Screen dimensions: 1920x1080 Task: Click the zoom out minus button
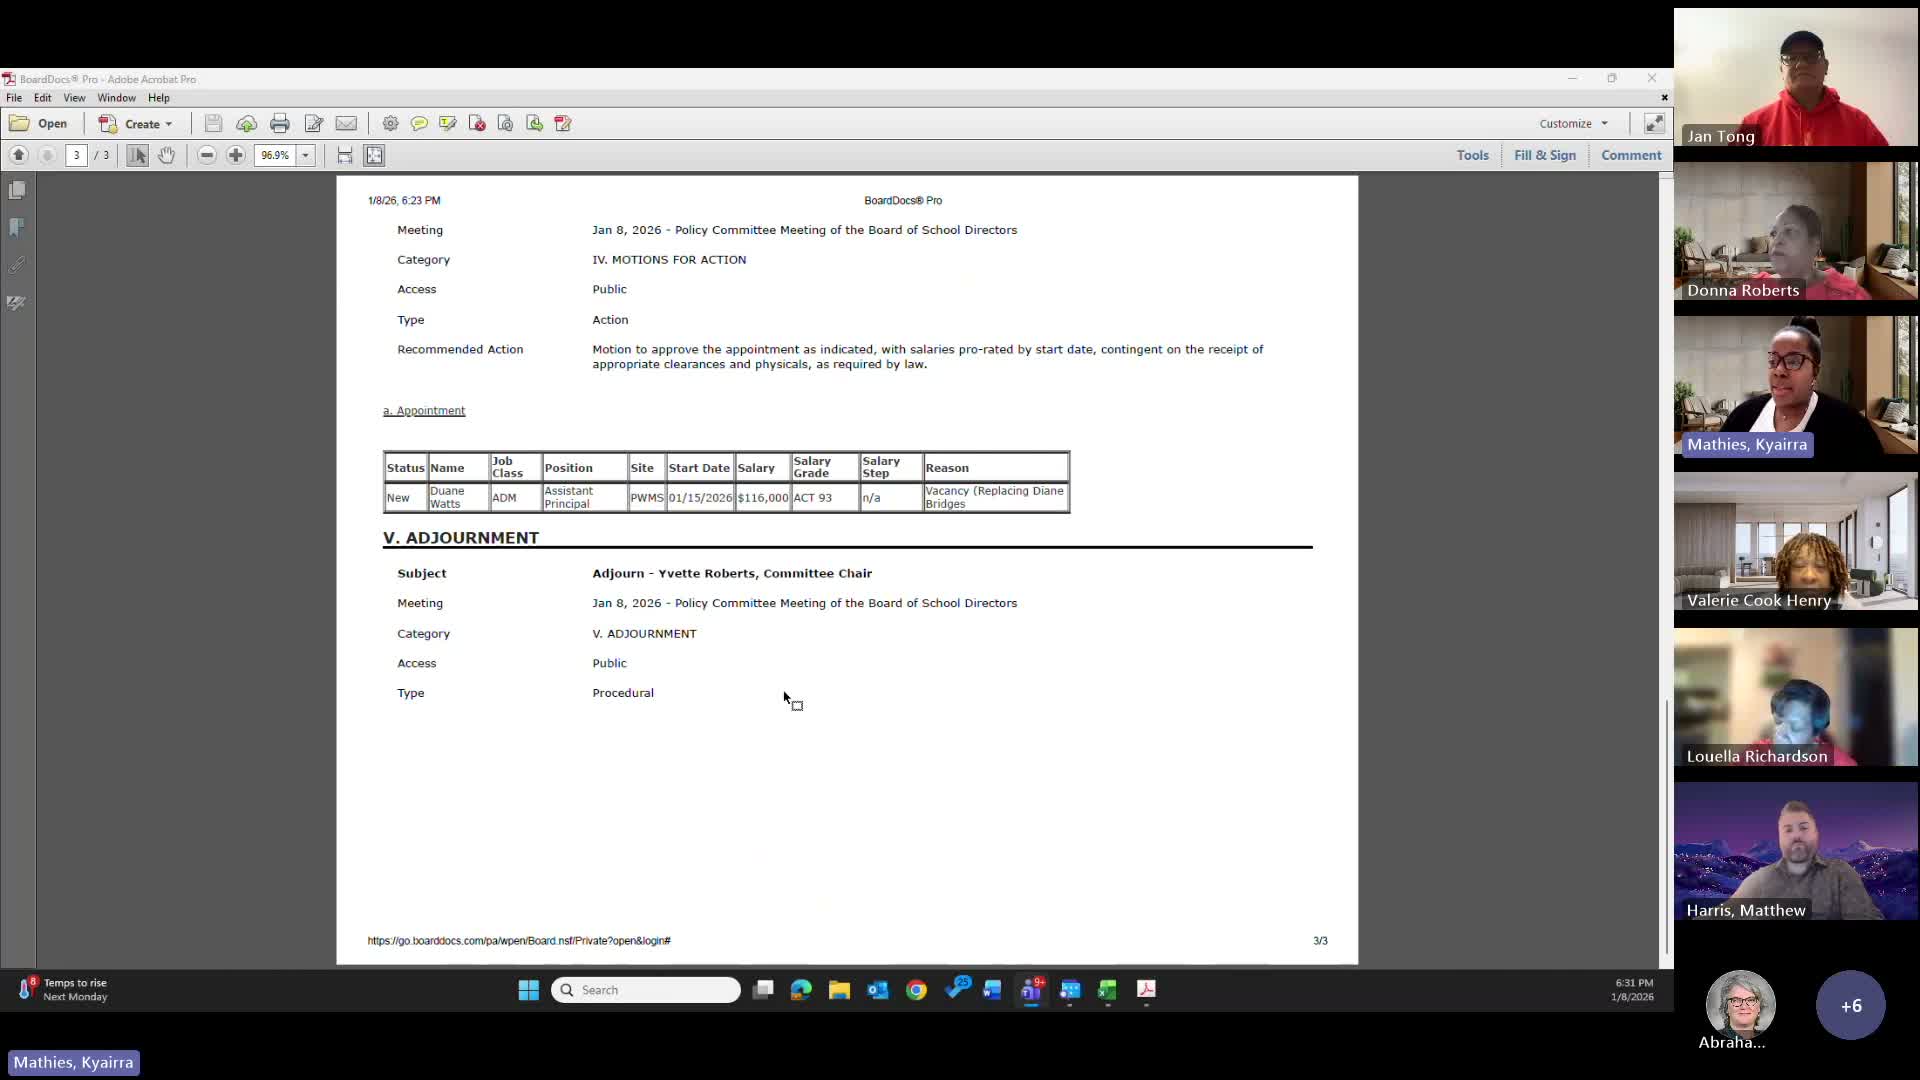[x=207, y=155]
